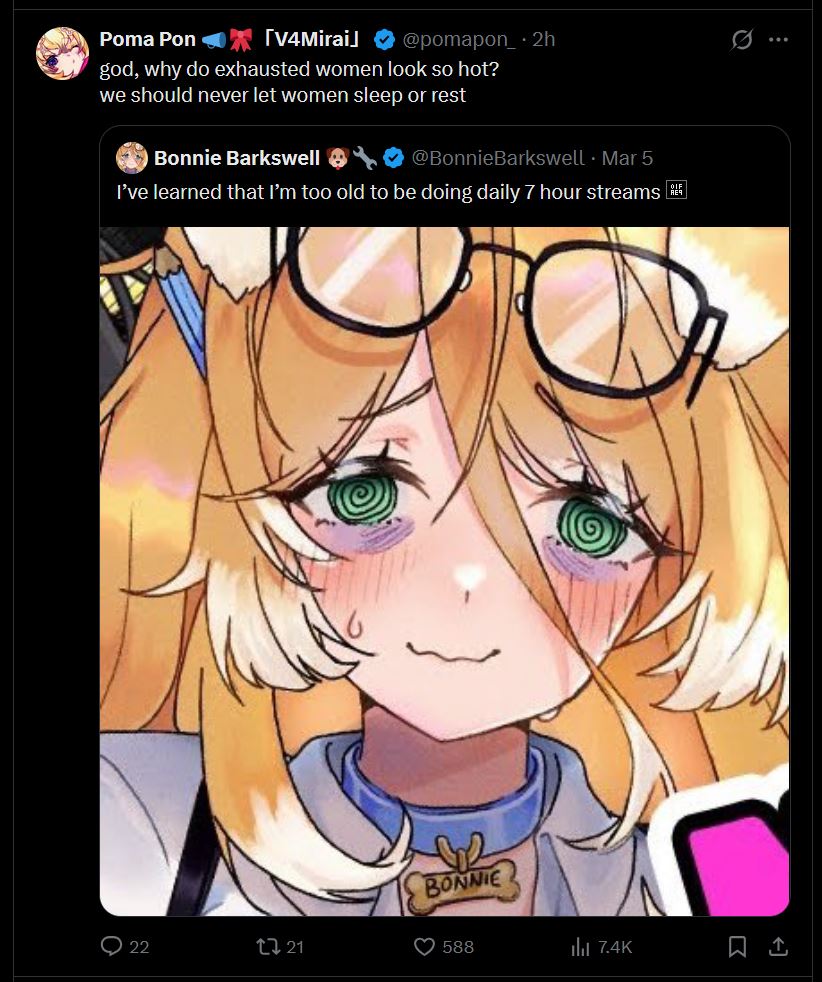Screen dimensions: 822x982
Task: Expand the quoted anime girl image
Action: 444,571
